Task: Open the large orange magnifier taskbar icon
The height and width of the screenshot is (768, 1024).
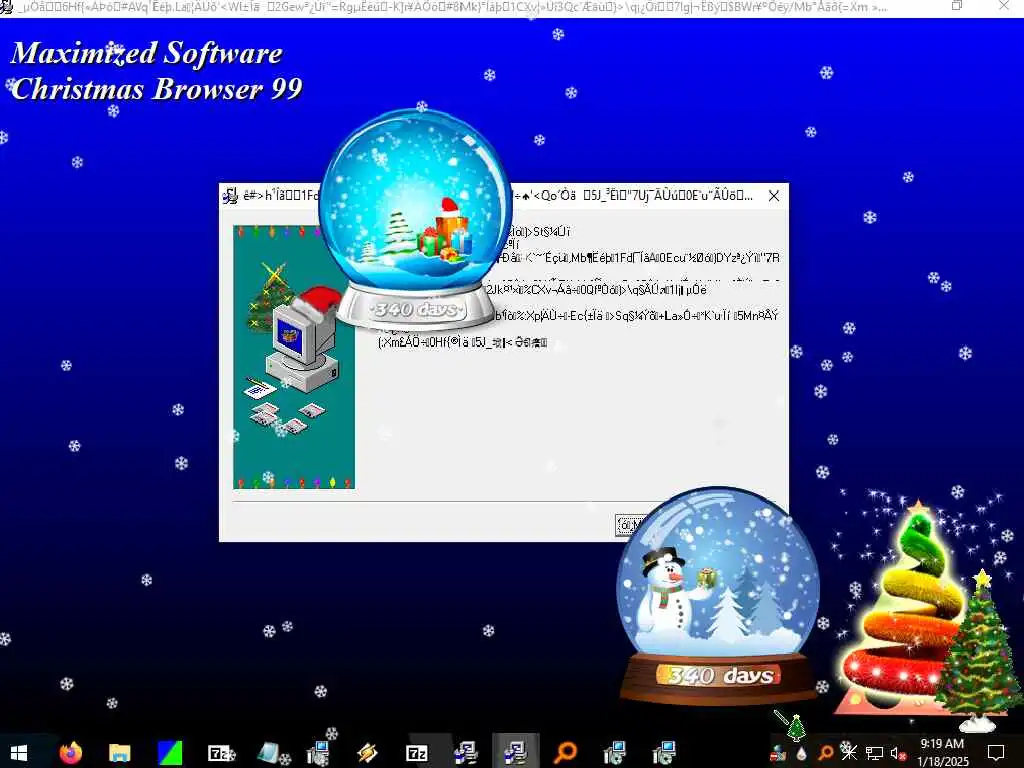Action: click(x=566, y=753)
